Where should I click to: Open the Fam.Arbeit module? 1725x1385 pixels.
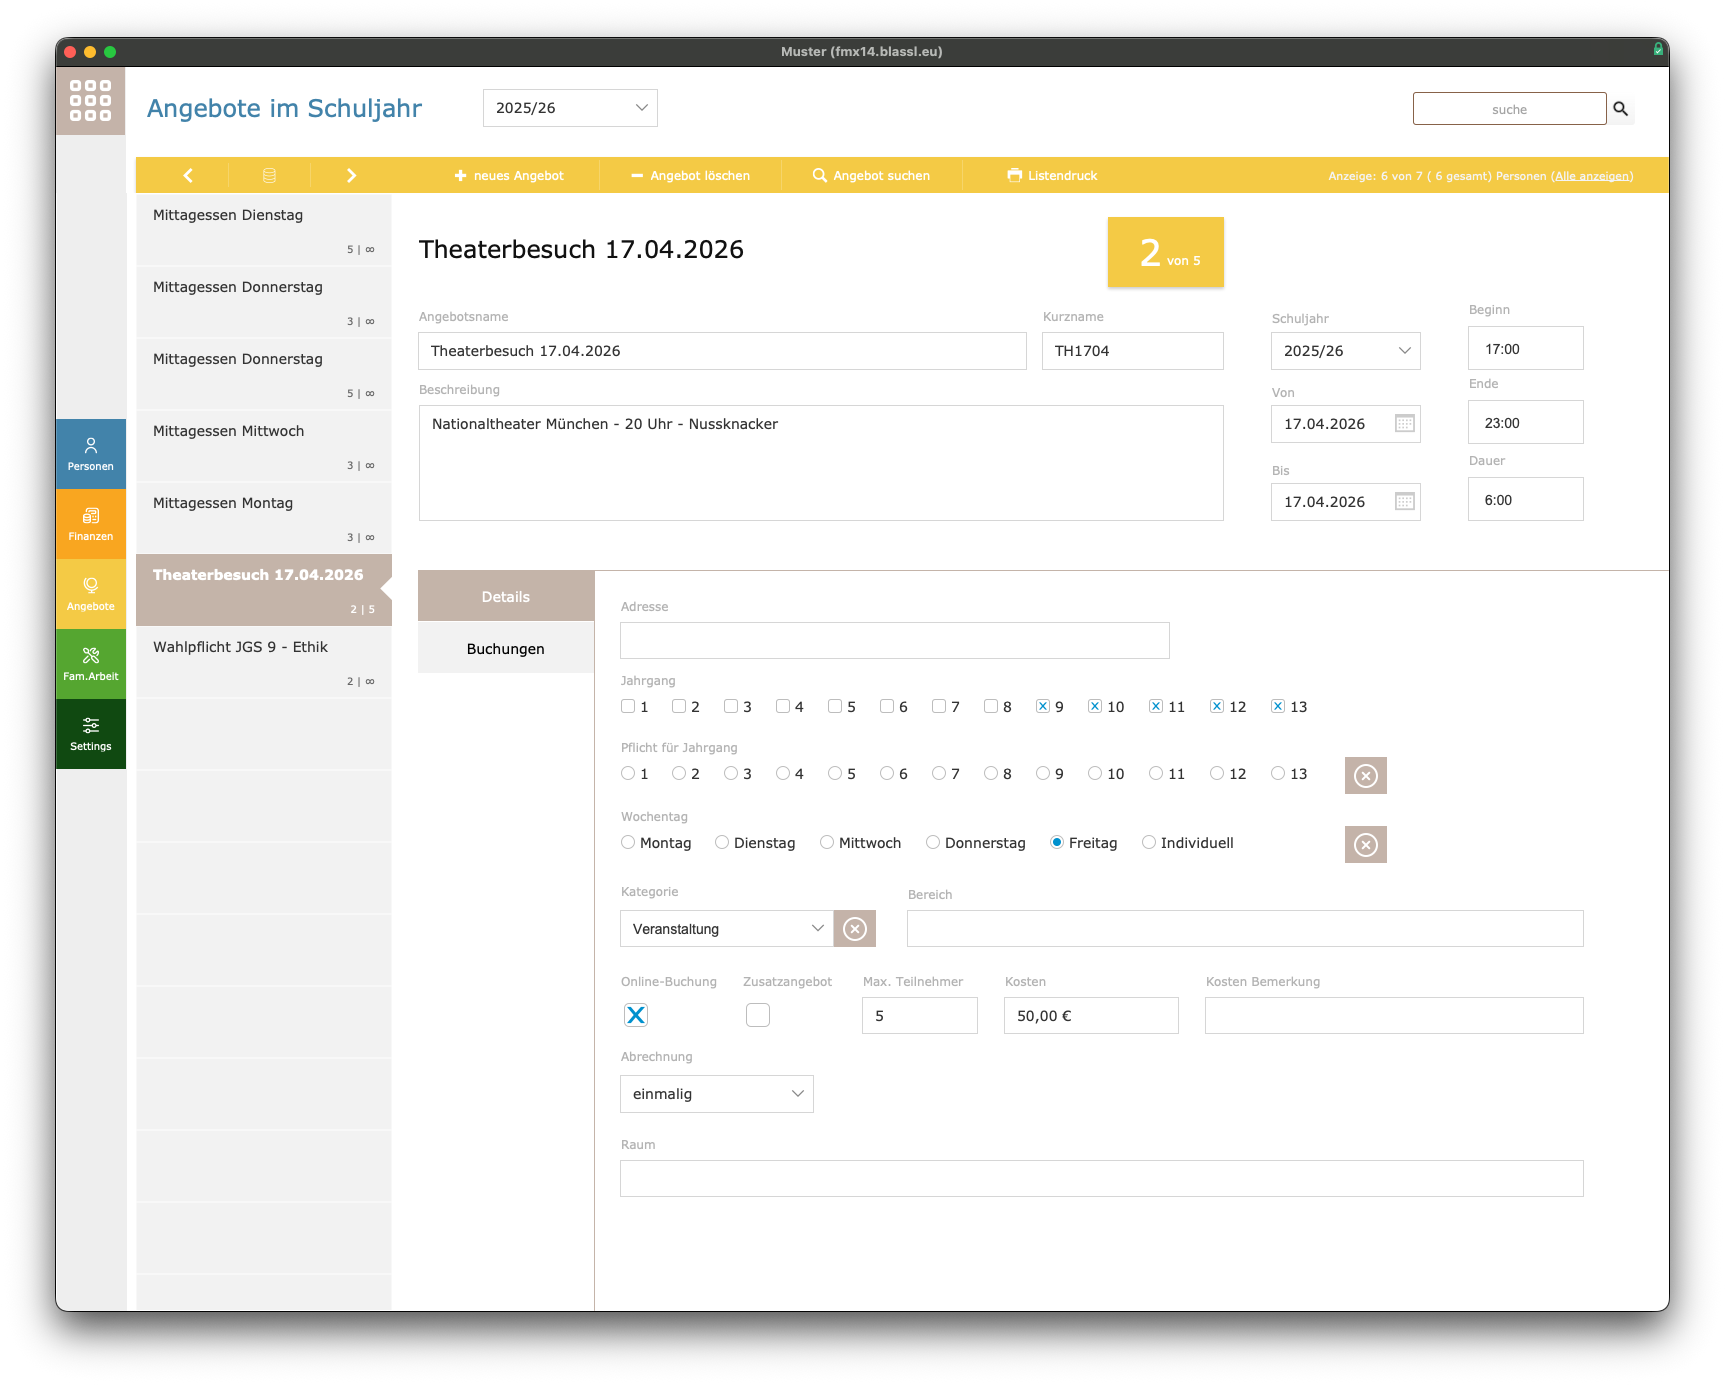(x=91, y=664)
